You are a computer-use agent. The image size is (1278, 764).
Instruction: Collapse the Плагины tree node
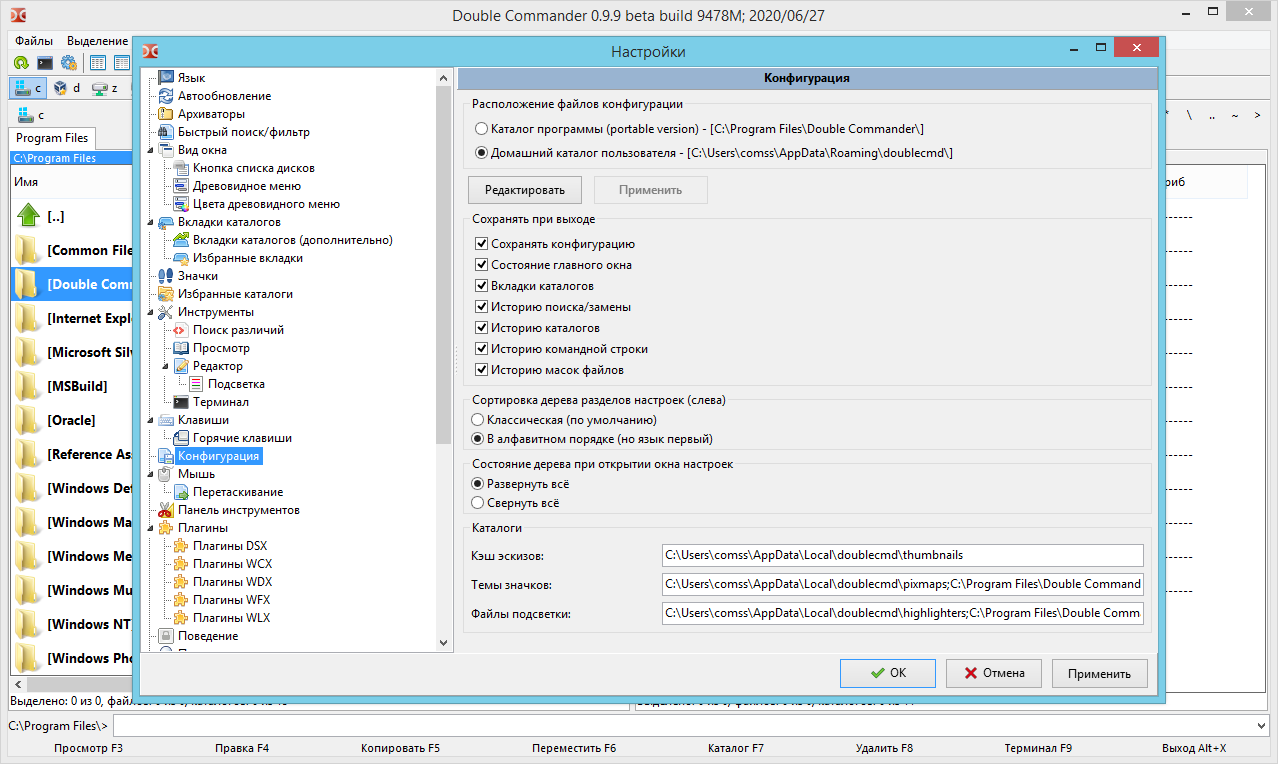(x=151, y=528)
